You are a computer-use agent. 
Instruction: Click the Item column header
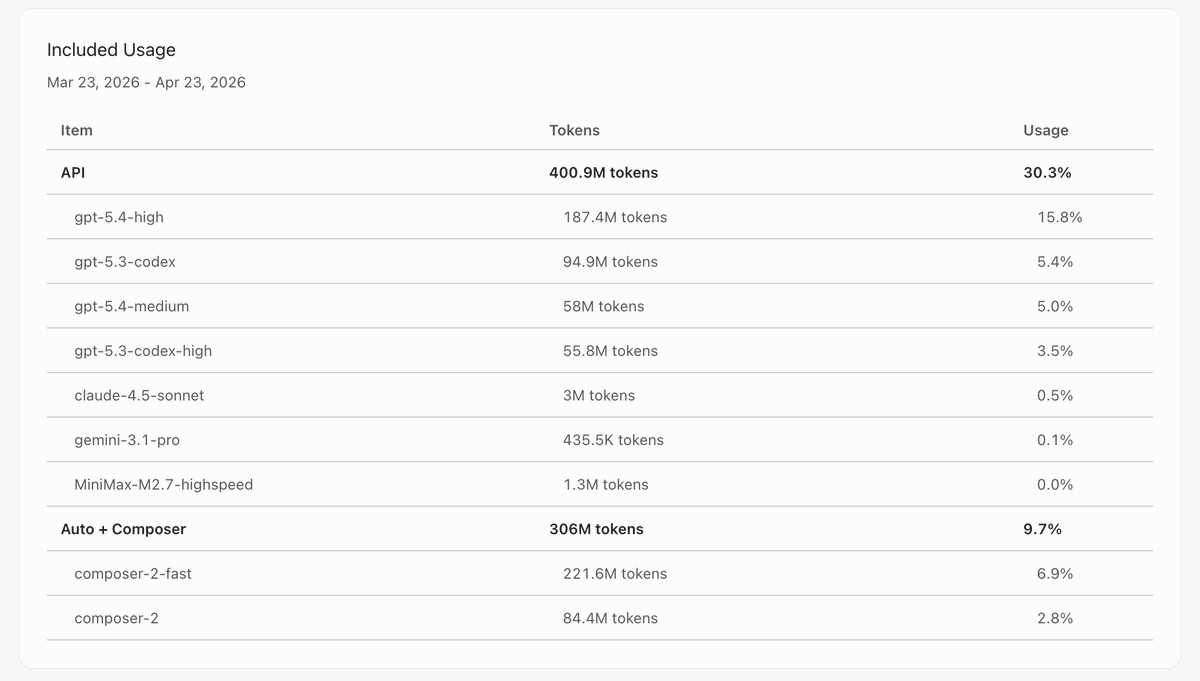77,130
